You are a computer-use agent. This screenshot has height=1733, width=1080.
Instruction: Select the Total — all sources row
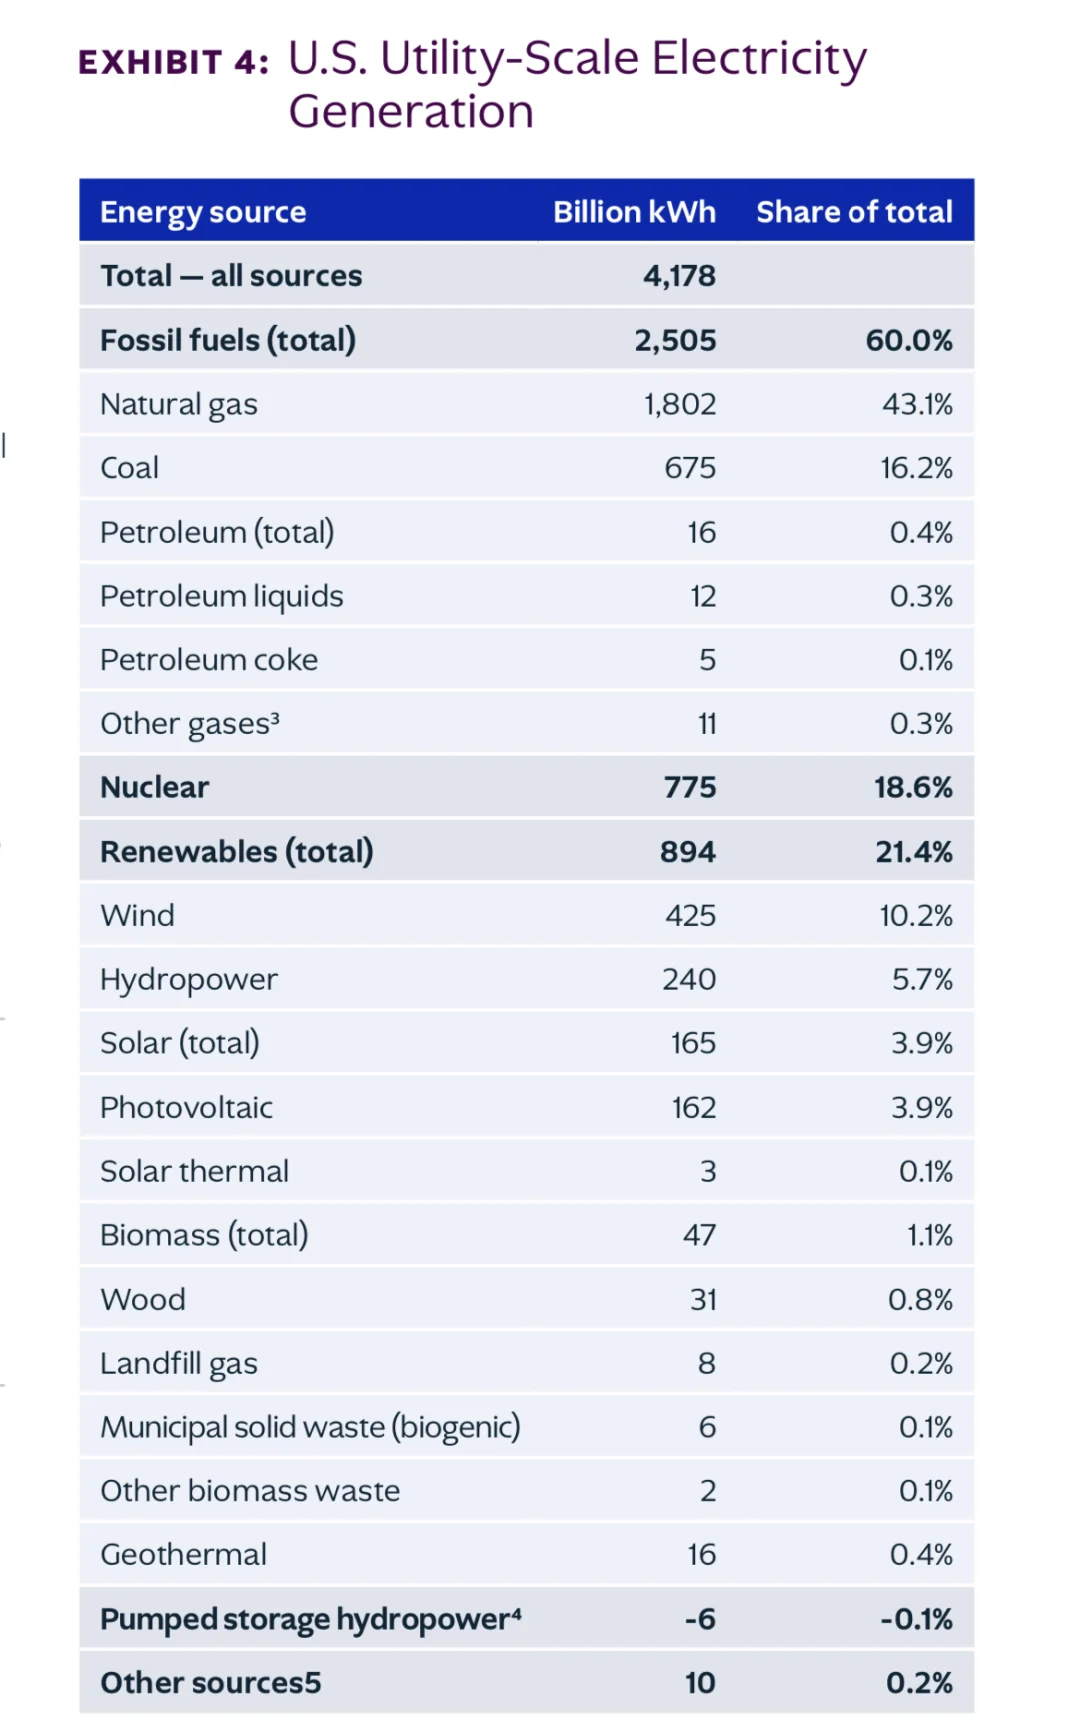pos(527,275)
